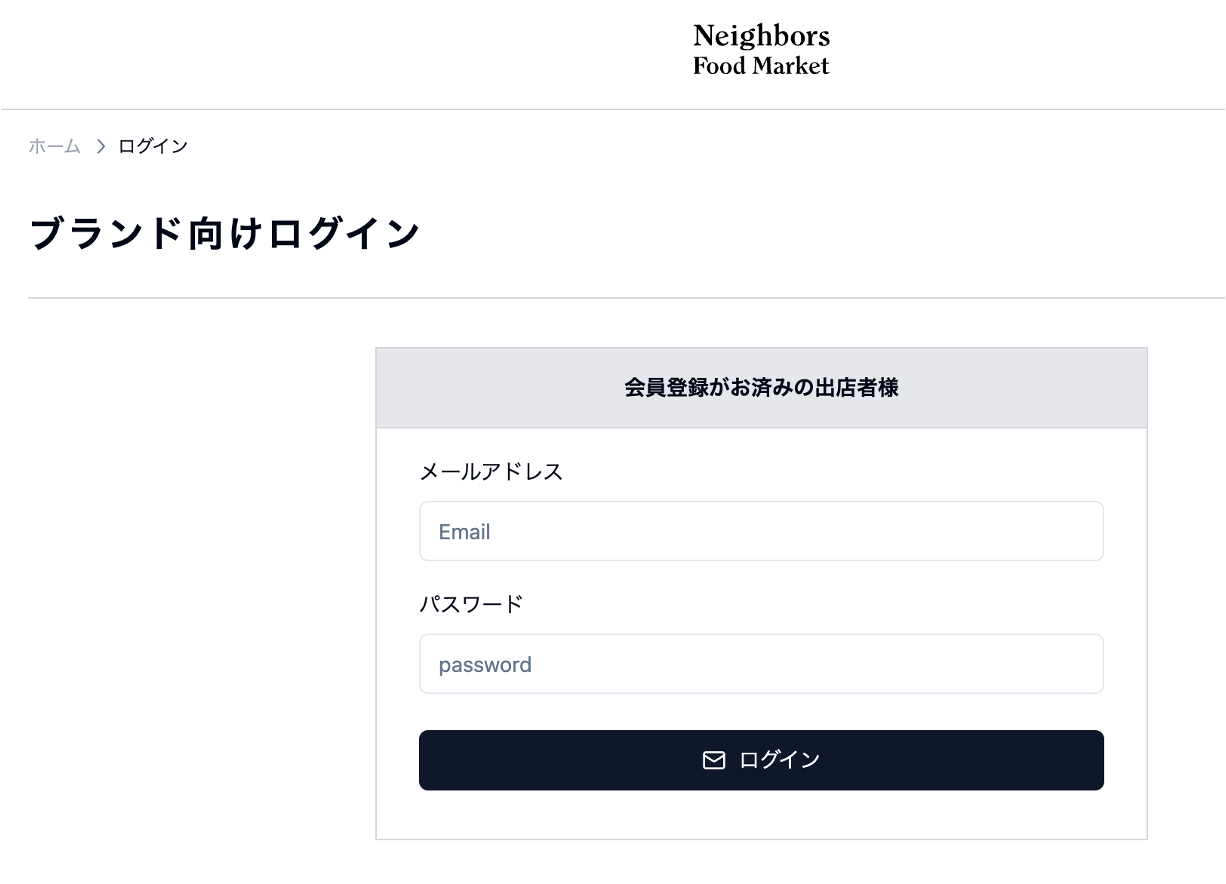The height and width of the screenshot is (884, 1226).
Task: Click the word Neighbors in the logo
Action: (x=762, y=37)
